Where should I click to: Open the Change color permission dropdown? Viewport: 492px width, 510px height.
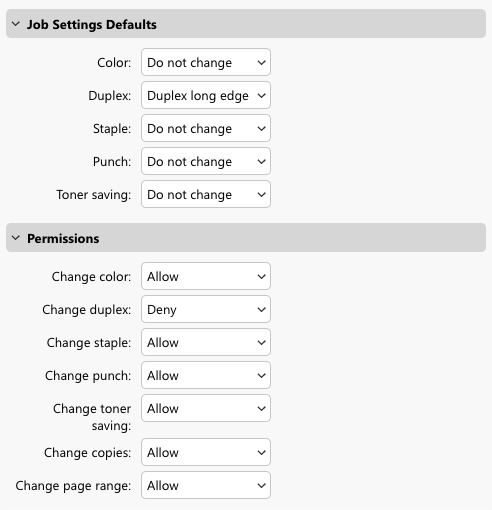[x=206, y=276]
